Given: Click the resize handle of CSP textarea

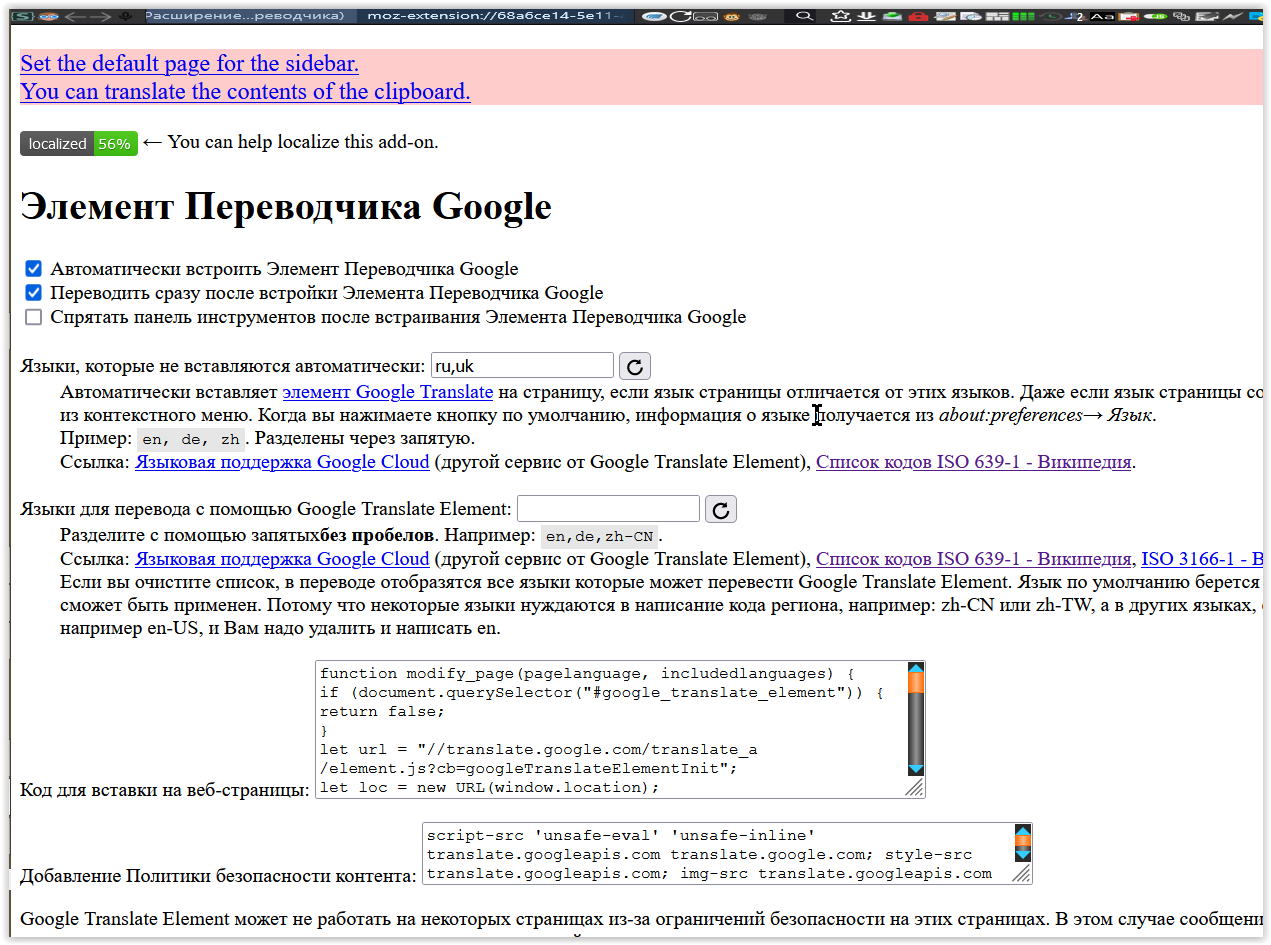Looking at the screenshot, I should [x=1022, y=874].
